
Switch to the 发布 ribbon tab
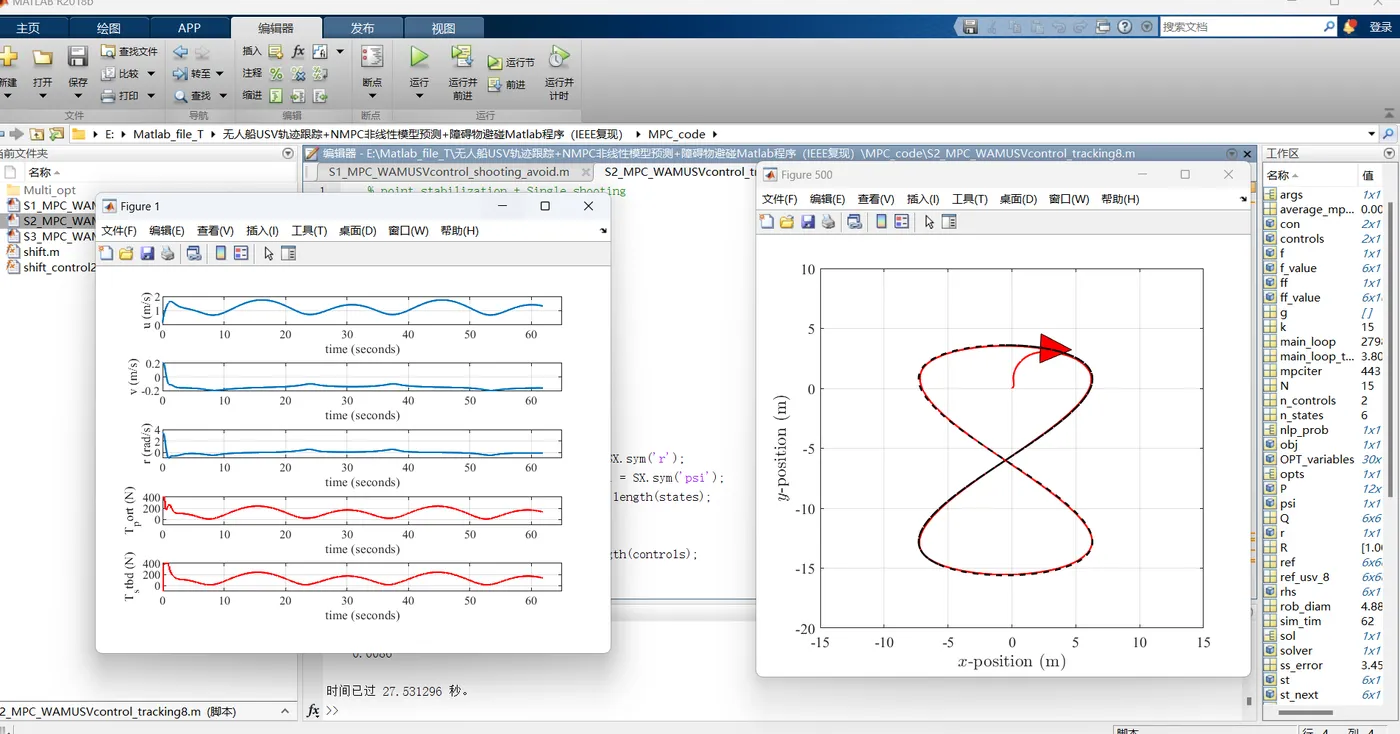[363, 28]
